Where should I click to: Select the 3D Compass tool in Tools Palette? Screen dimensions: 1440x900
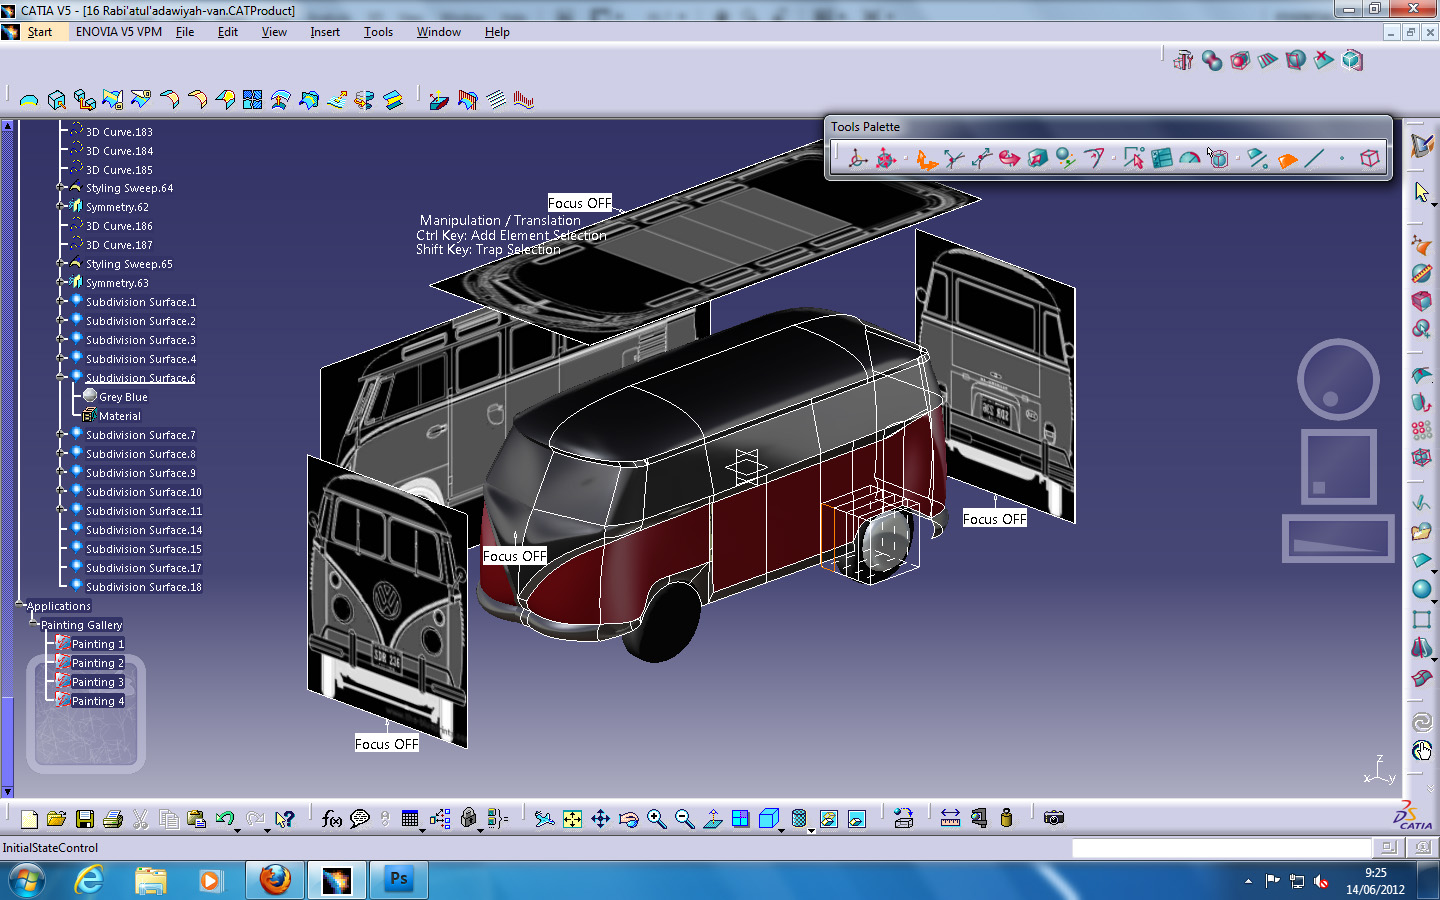pos(857,158)
